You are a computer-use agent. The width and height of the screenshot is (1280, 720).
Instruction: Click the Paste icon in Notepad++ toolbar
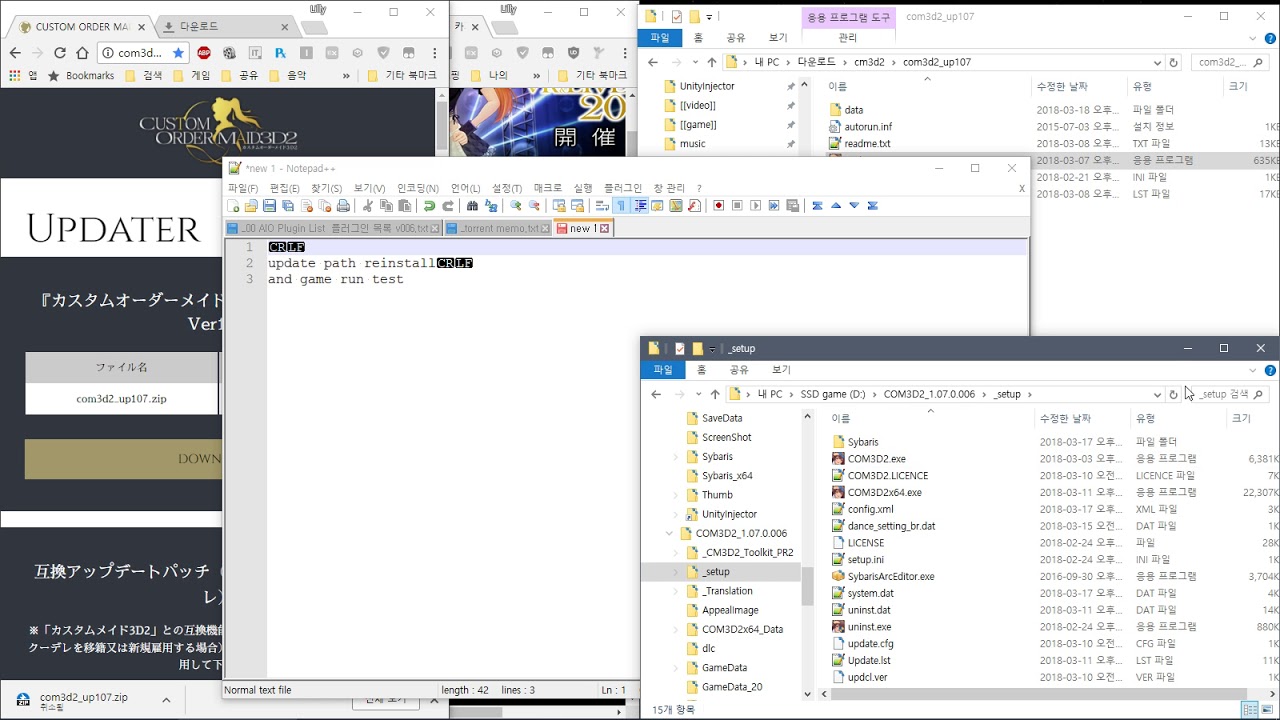pos(404,206)
